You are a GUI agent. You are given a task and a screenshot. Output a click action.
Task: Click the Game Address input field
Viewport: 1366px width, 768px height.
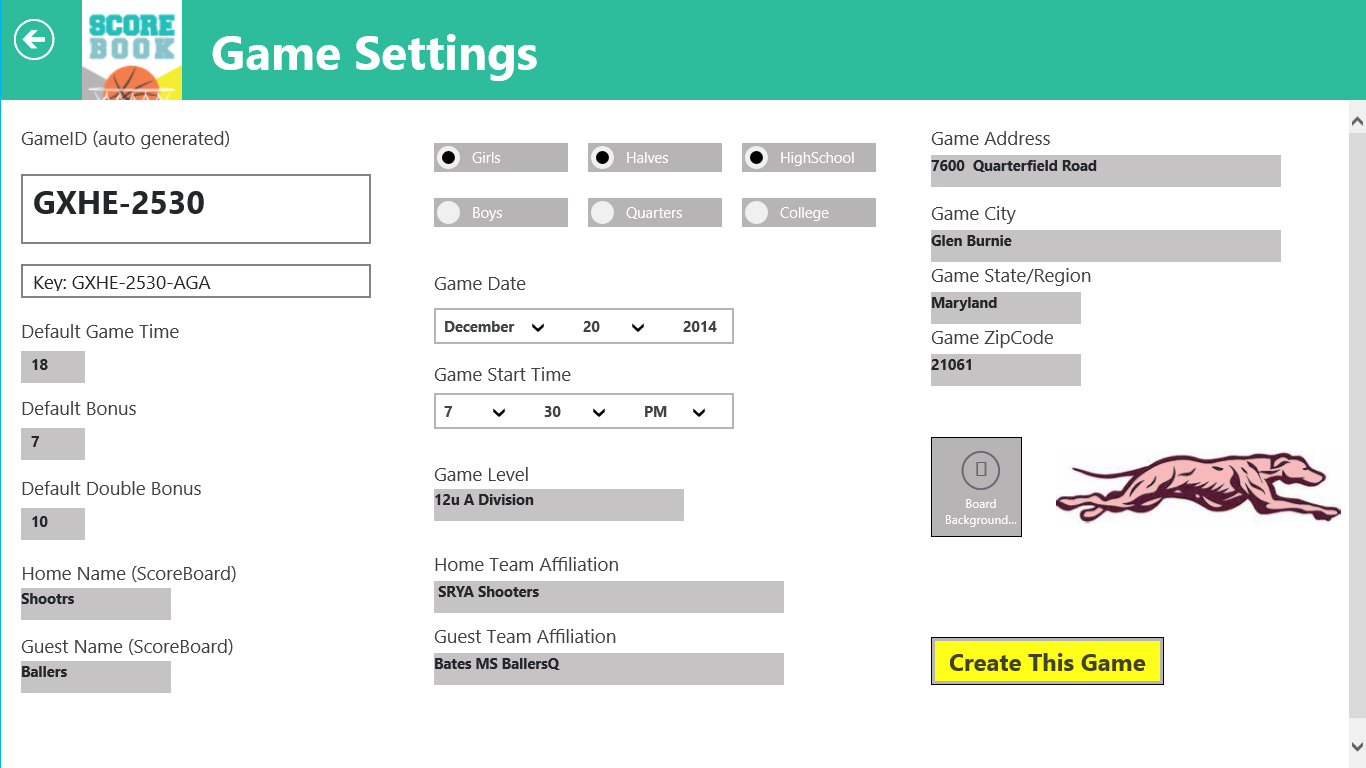click(1105, 170)
